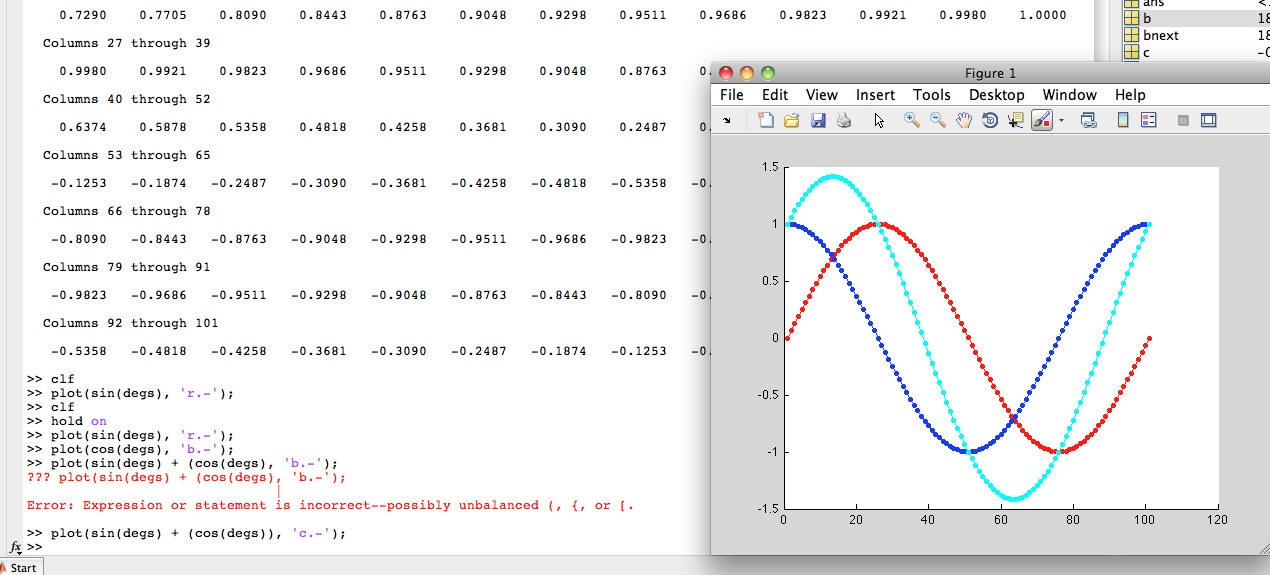Screen dimensions: 1270x575
Task: Open the Tools menu in Figure 1
Action: point(932,95)
